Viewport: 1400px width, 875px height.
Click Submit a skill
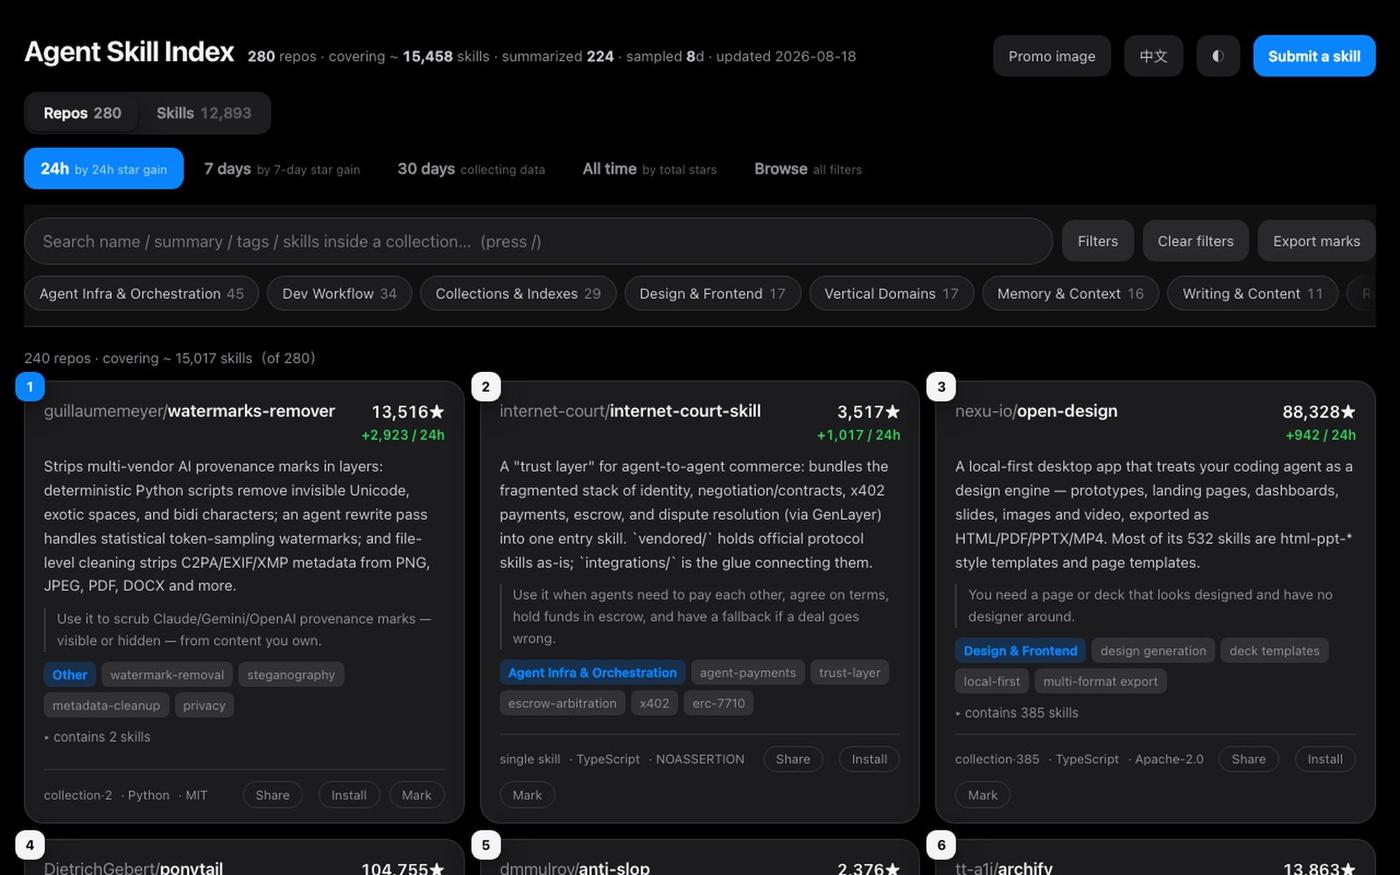(1314, 56)
